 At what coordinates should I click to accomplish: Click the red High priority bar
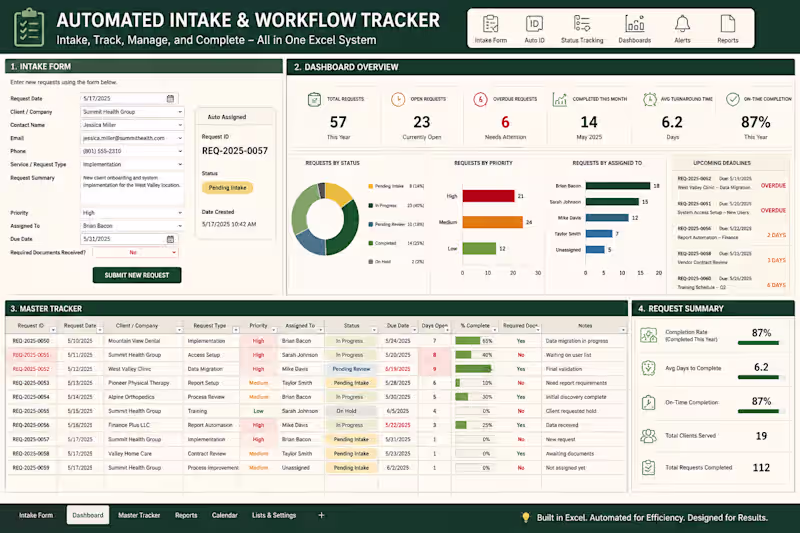click(x=488, y=196)
